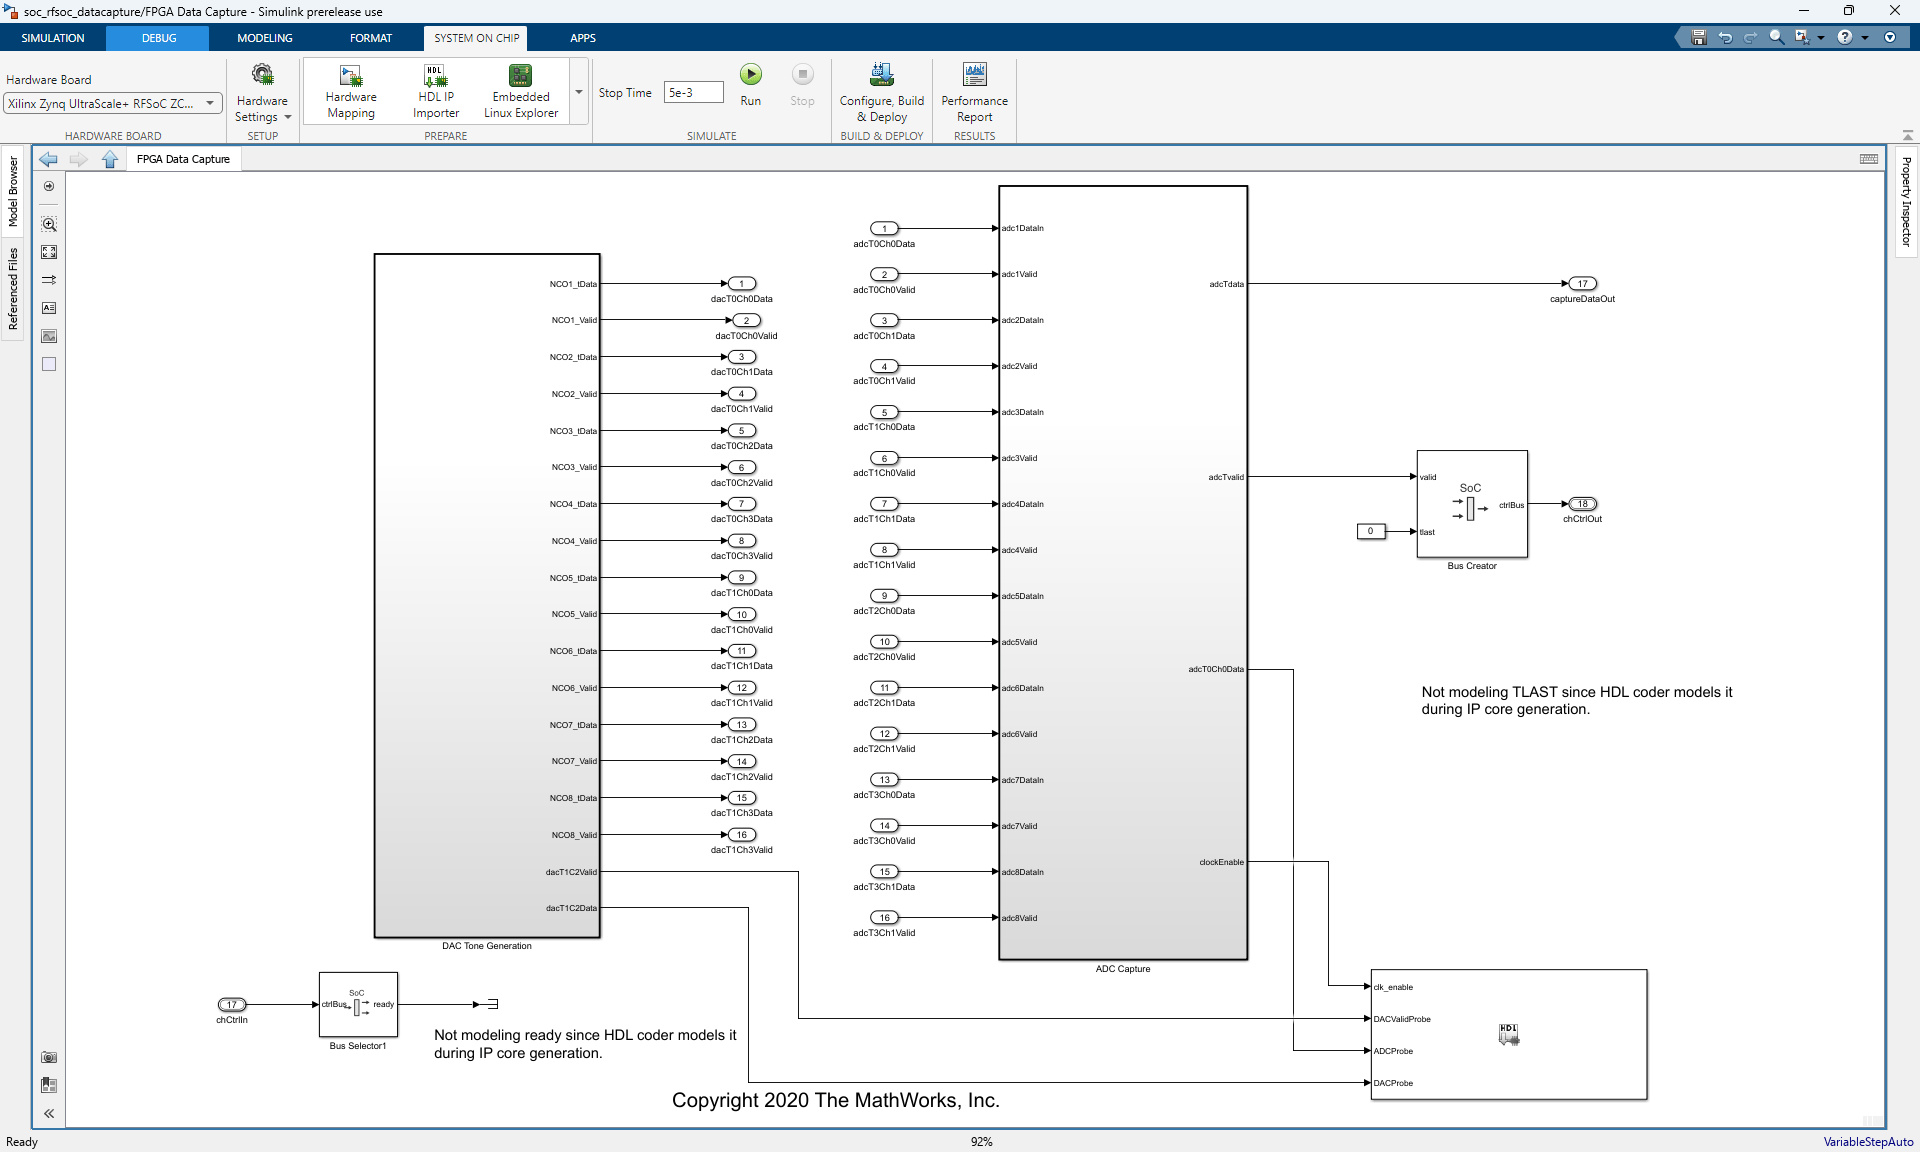Click the Stop Time input field
The height and width of the screenshot is (1152, 1920).
point(693,92)
